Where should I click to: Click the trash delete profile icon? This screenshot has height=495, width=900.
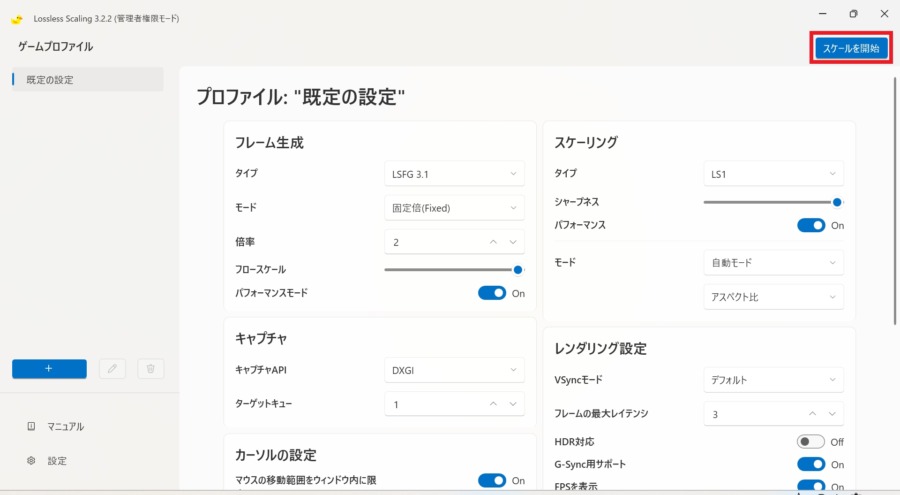[150, 369]
